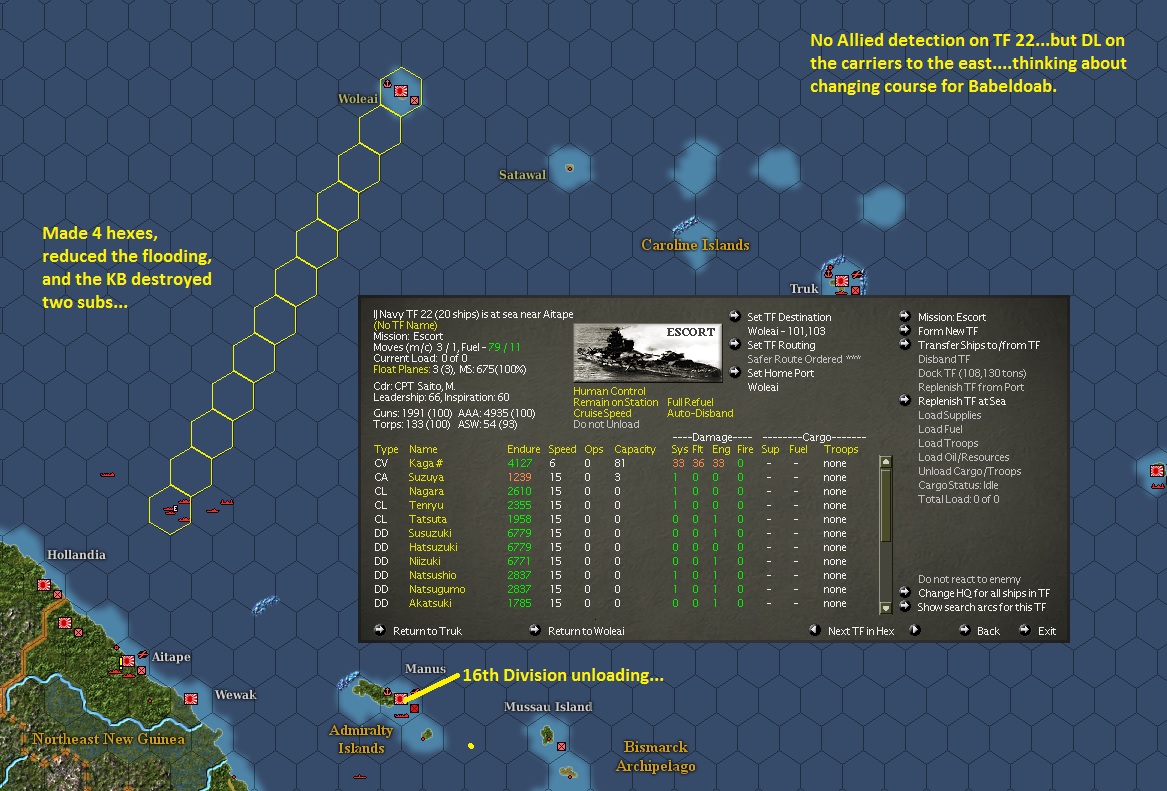
Task: Open destroyer Hatsuzuki details
Action: tap(433, 547)
